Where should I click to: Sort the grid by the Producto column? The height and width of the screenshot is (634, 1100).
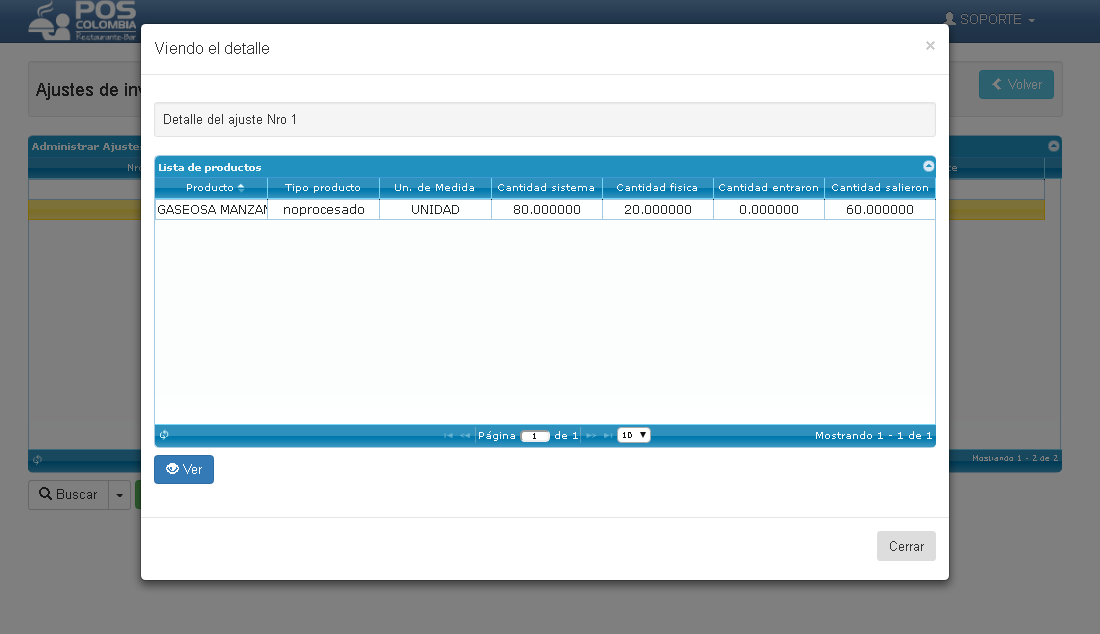click(x=210, y=187)
